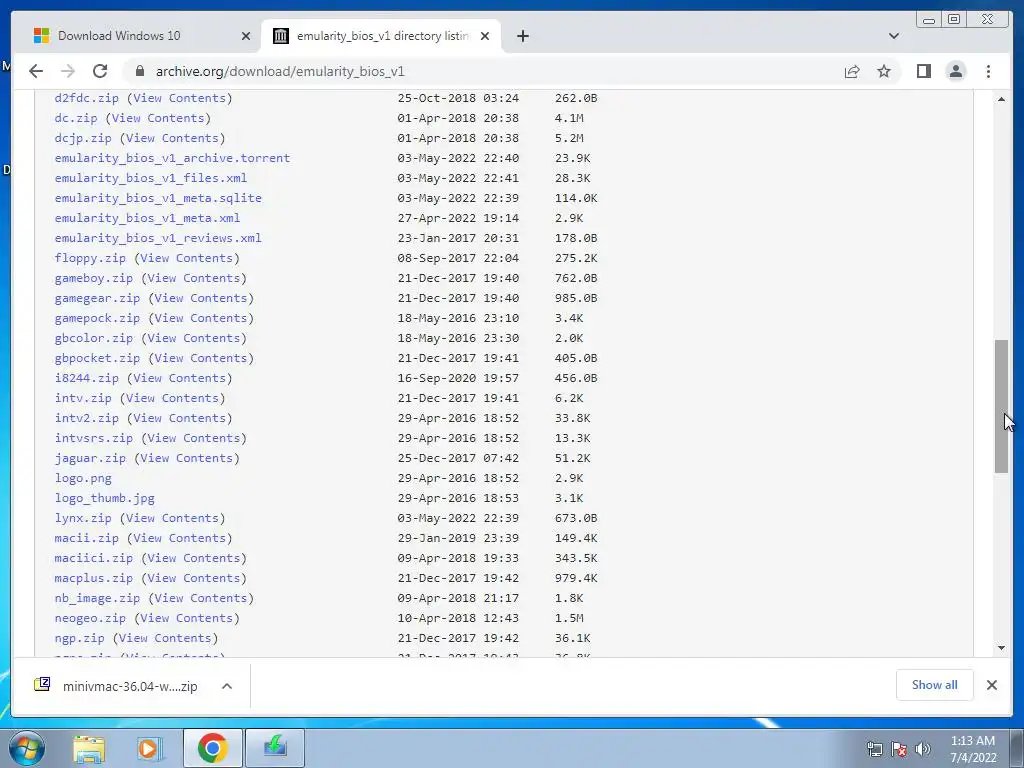Viewport: 1024px width, 768px height.
Task: Select emularity_bios_v1 directory listing tab
Action: pos(381,36)
